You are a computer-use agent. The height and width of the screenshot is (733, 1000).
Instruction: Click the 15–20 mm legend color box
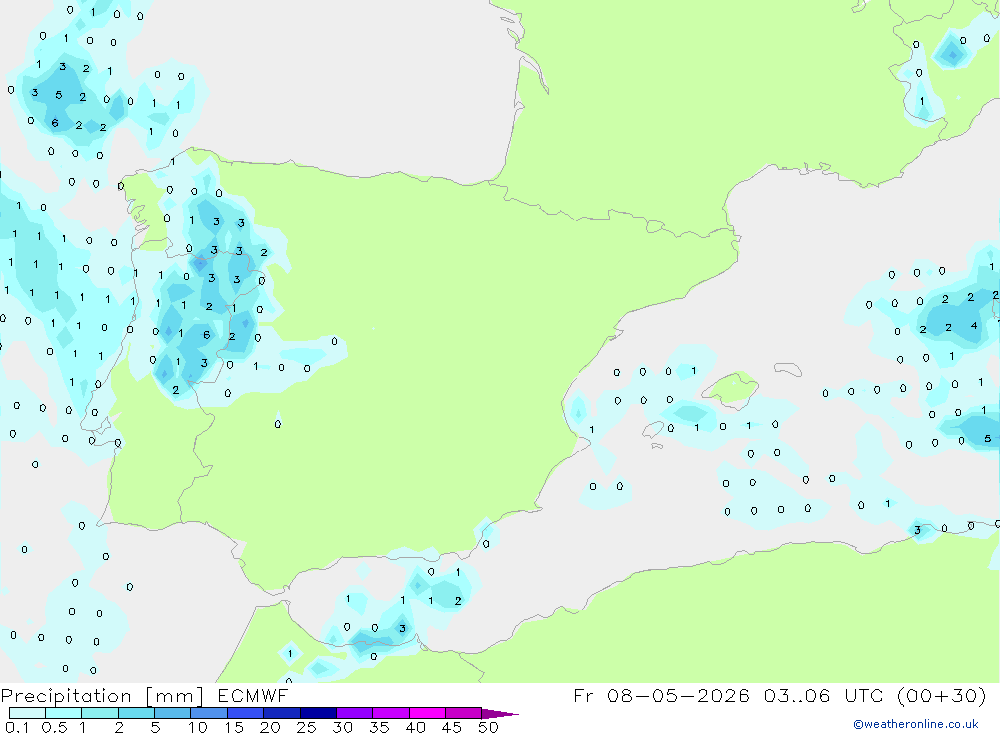[246, 713]
